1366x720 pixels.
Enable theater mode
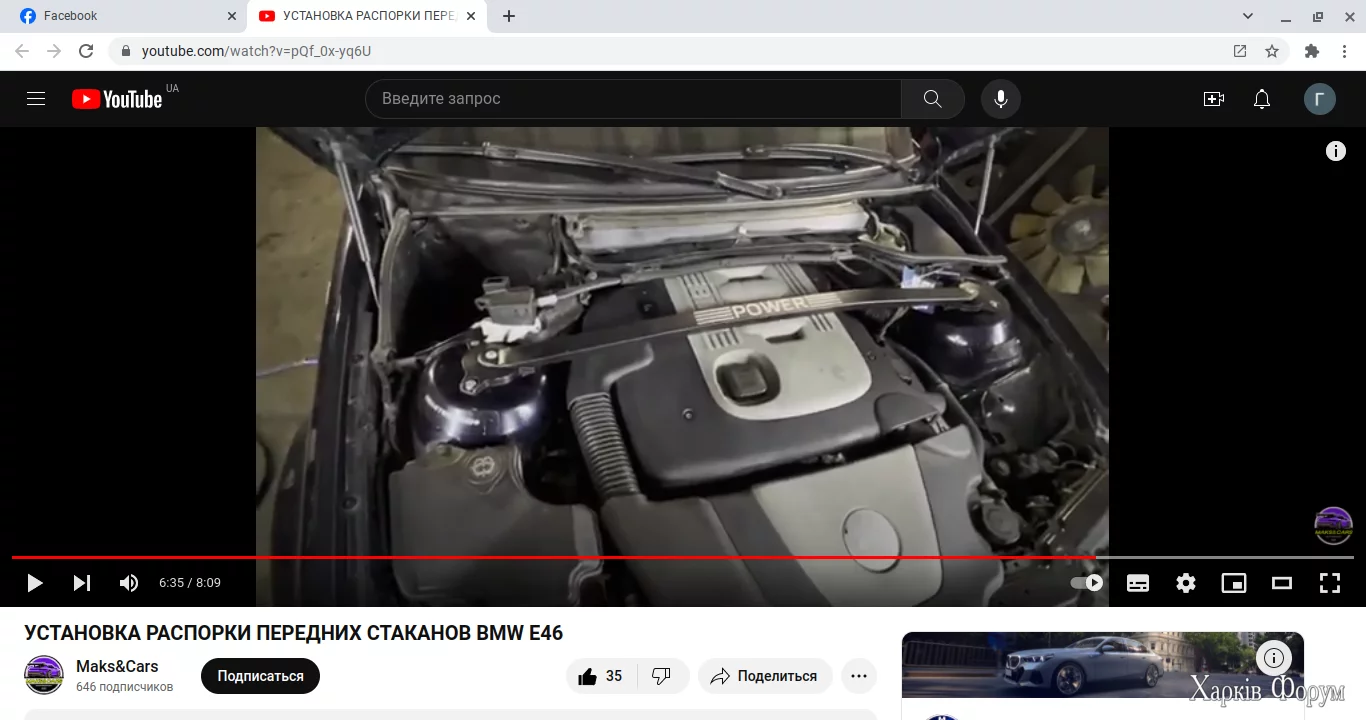pyautogui.click(x=1282, y=582)
